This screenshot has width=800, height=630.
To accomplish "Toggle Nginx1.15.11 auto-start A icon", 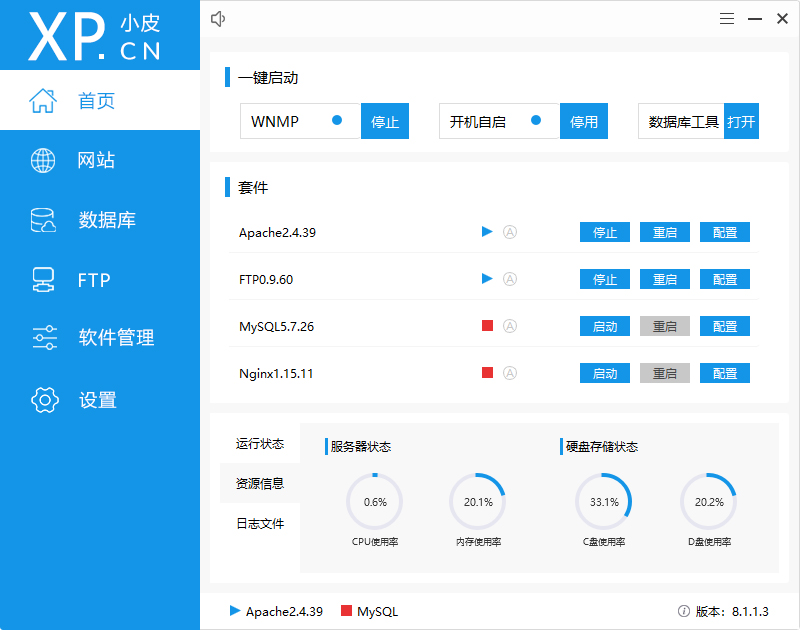I will pyautogui.click(x=510, y=373).
